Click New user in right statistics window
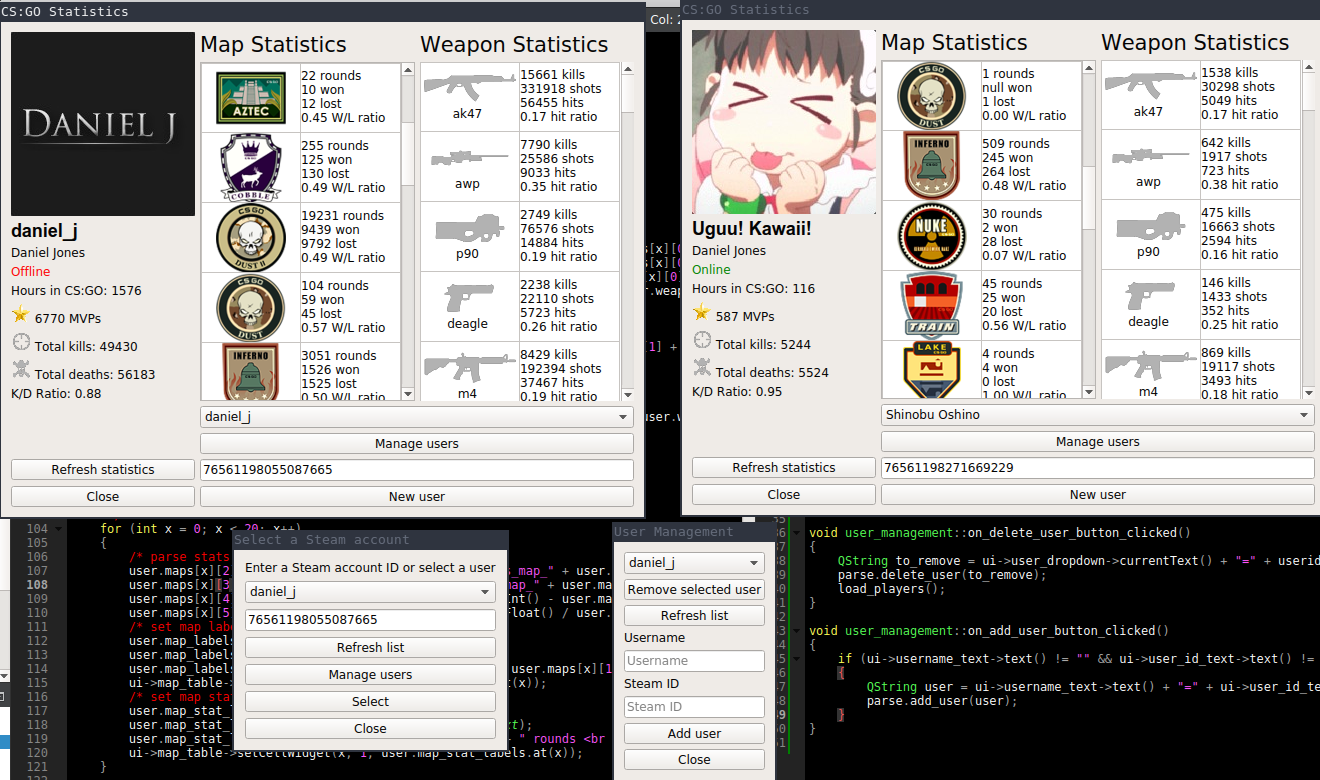Image resolution: width=1320 pixels, height=780 pixels. 1097,495
